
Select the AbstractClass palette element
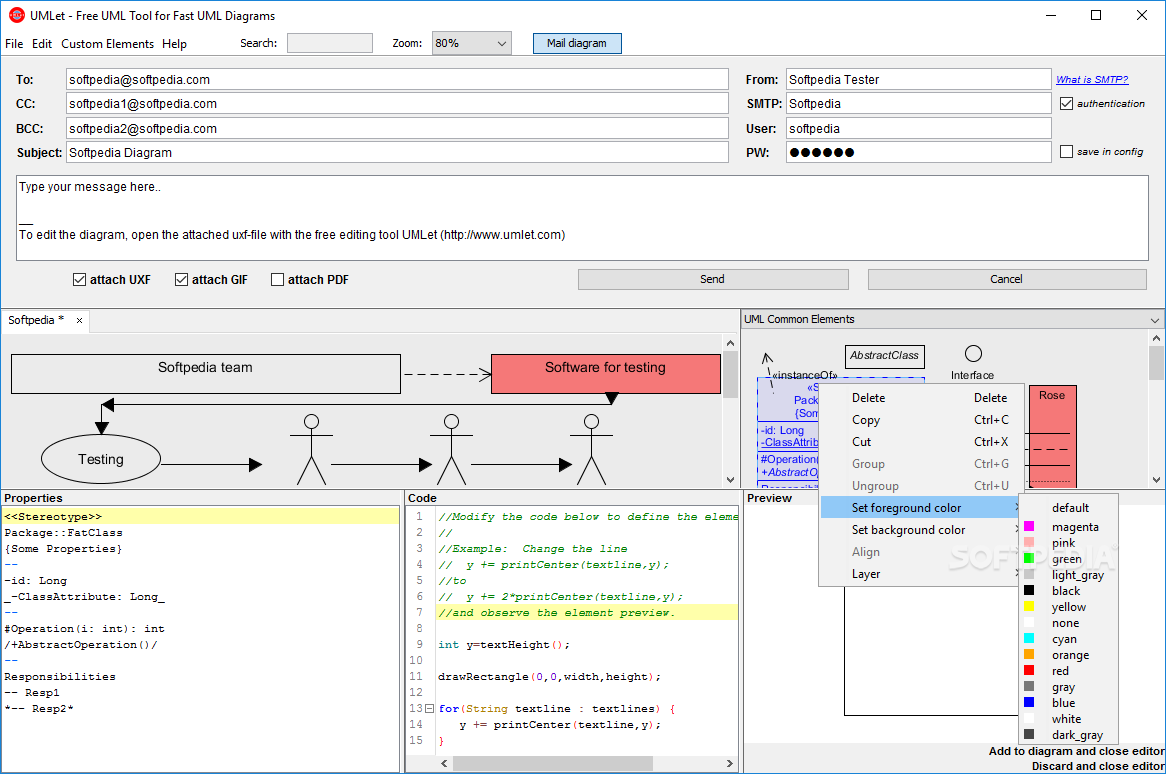(884, 355)
